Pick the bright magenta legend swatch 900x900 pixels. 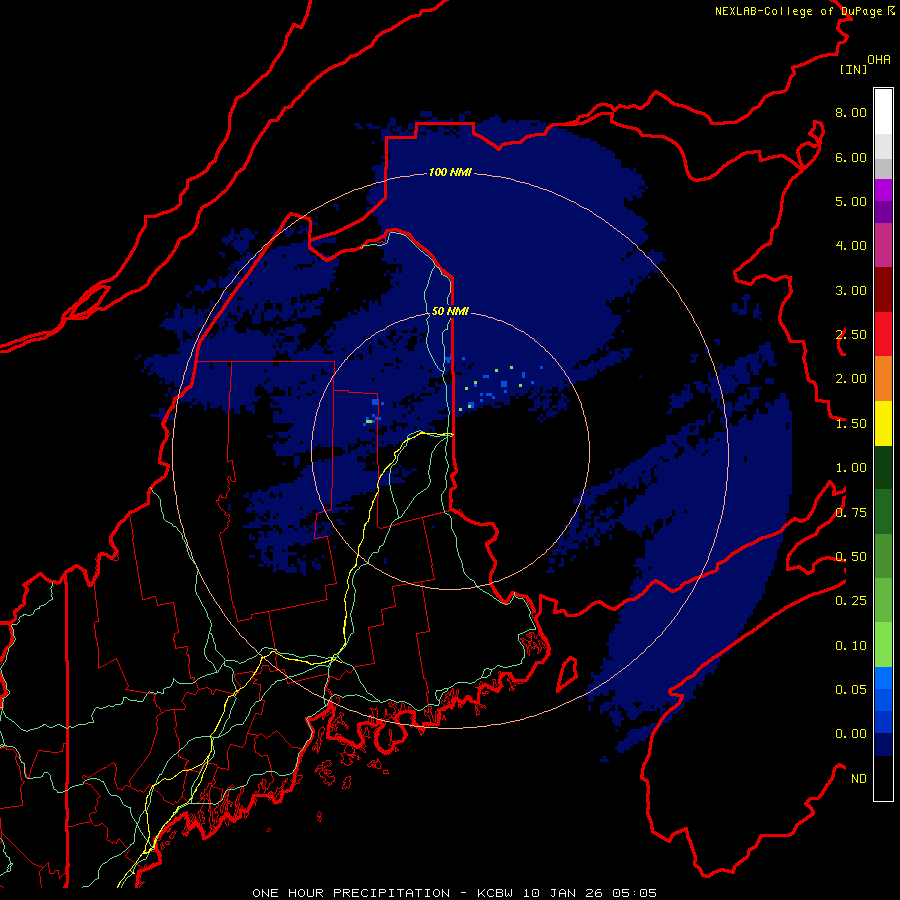click(x=883, y=190)
